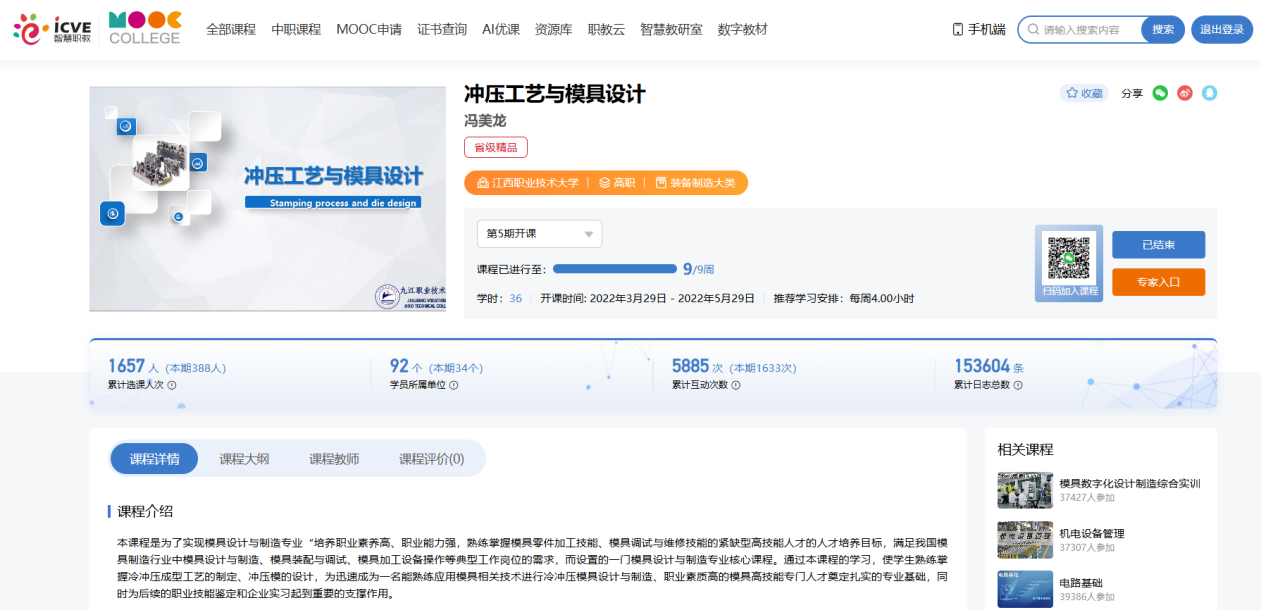Viewport: 1261px width, 610px height.
Task: Click info icon beside 累计日志总数
Action: pyautogui.click(x=1018, y=385)
